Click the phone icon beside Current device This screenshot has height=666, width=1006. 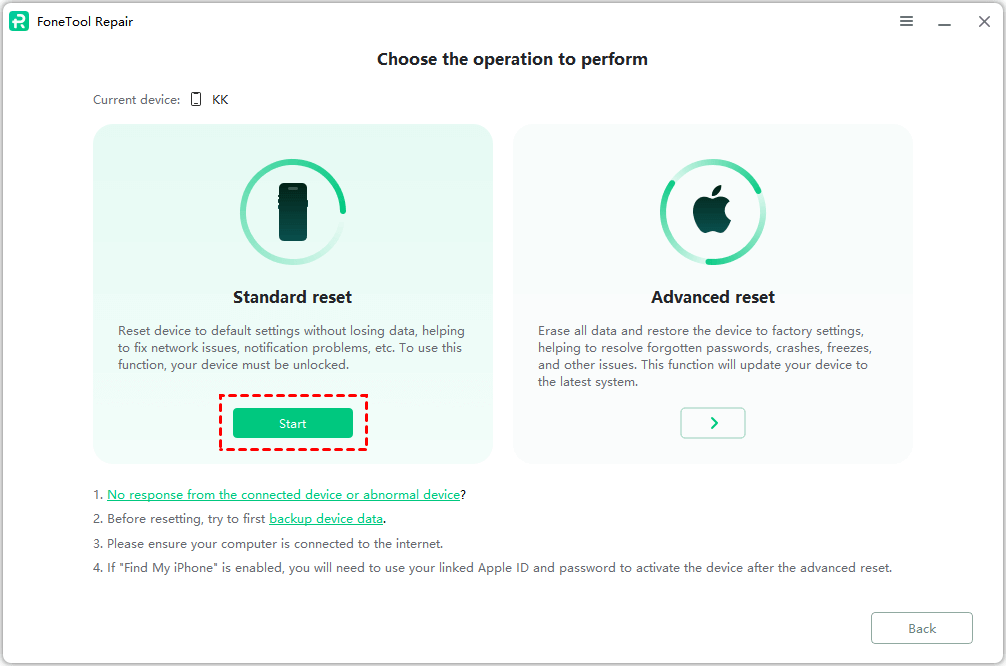tap(196, 100)
